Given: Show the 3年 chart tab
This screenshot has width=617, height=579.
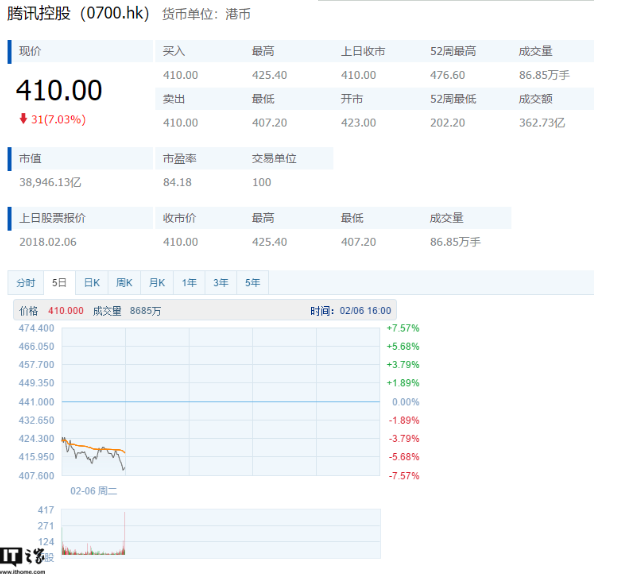Looking at the screenshot, I should pos(221,283).
